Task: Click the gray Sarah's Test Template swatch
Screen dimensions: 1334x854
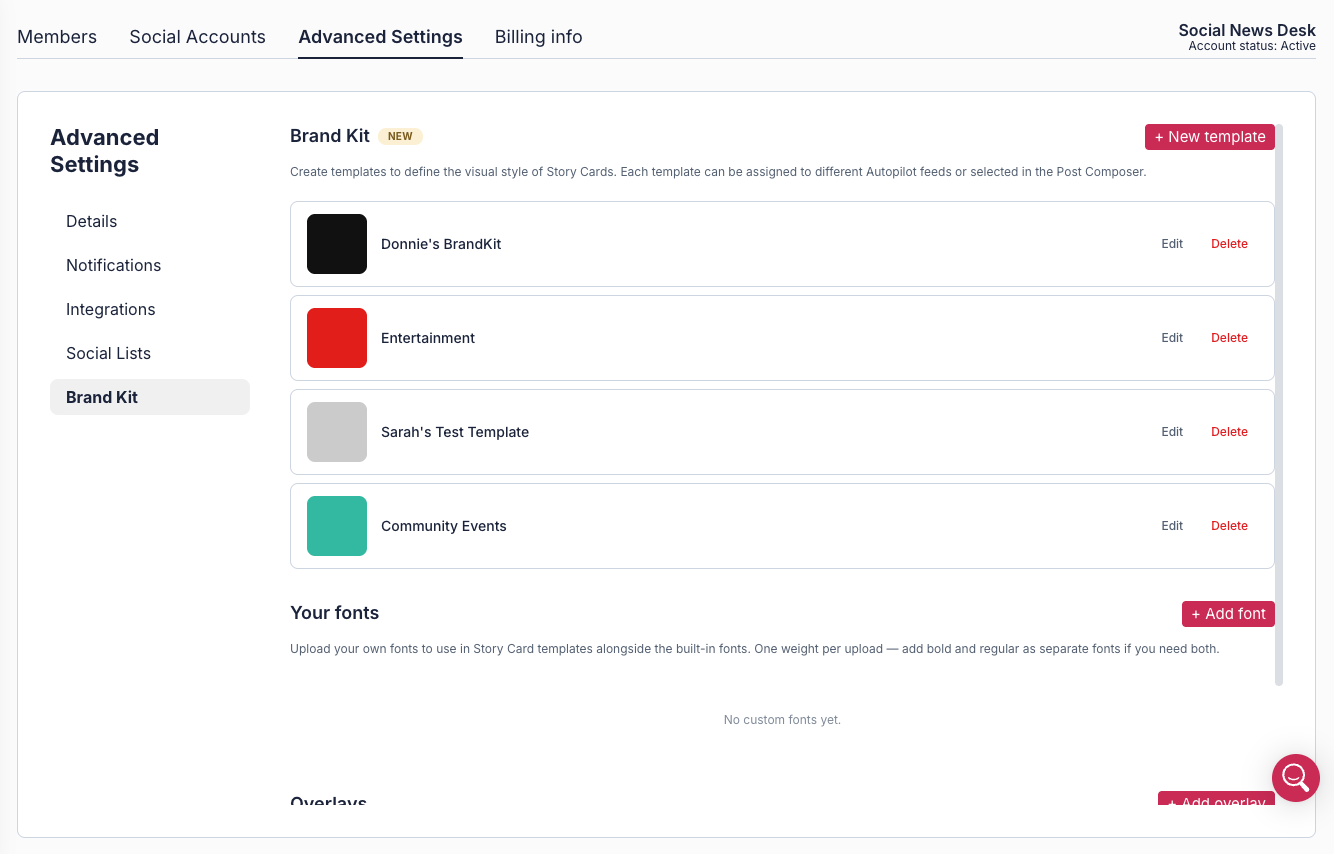Action: 337,432
